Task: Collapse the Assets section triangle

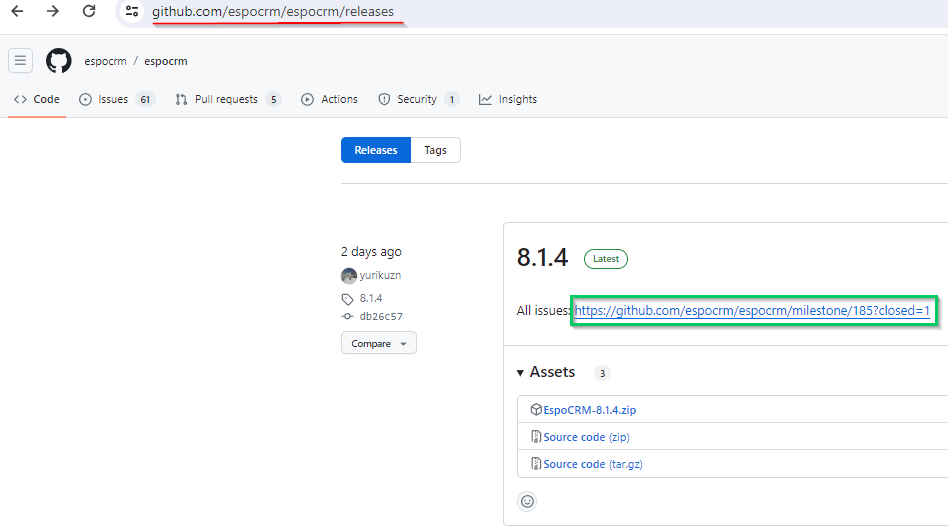Action: tap(520, 373)
